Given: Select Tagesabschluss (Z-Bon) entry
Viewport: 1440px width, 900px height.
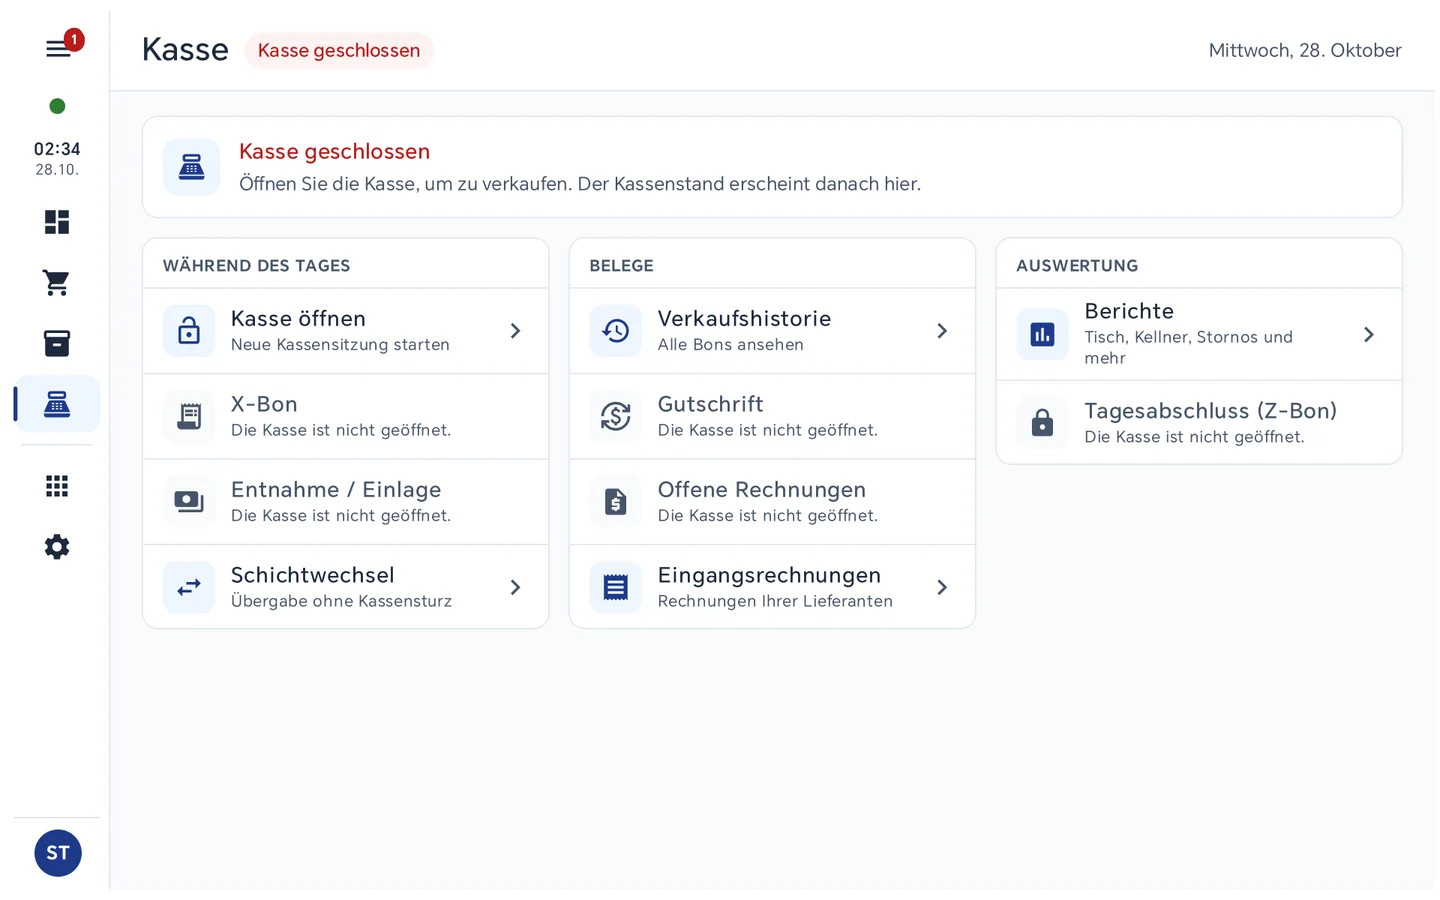Looking at the screenshot, I should coord(1199,422).
